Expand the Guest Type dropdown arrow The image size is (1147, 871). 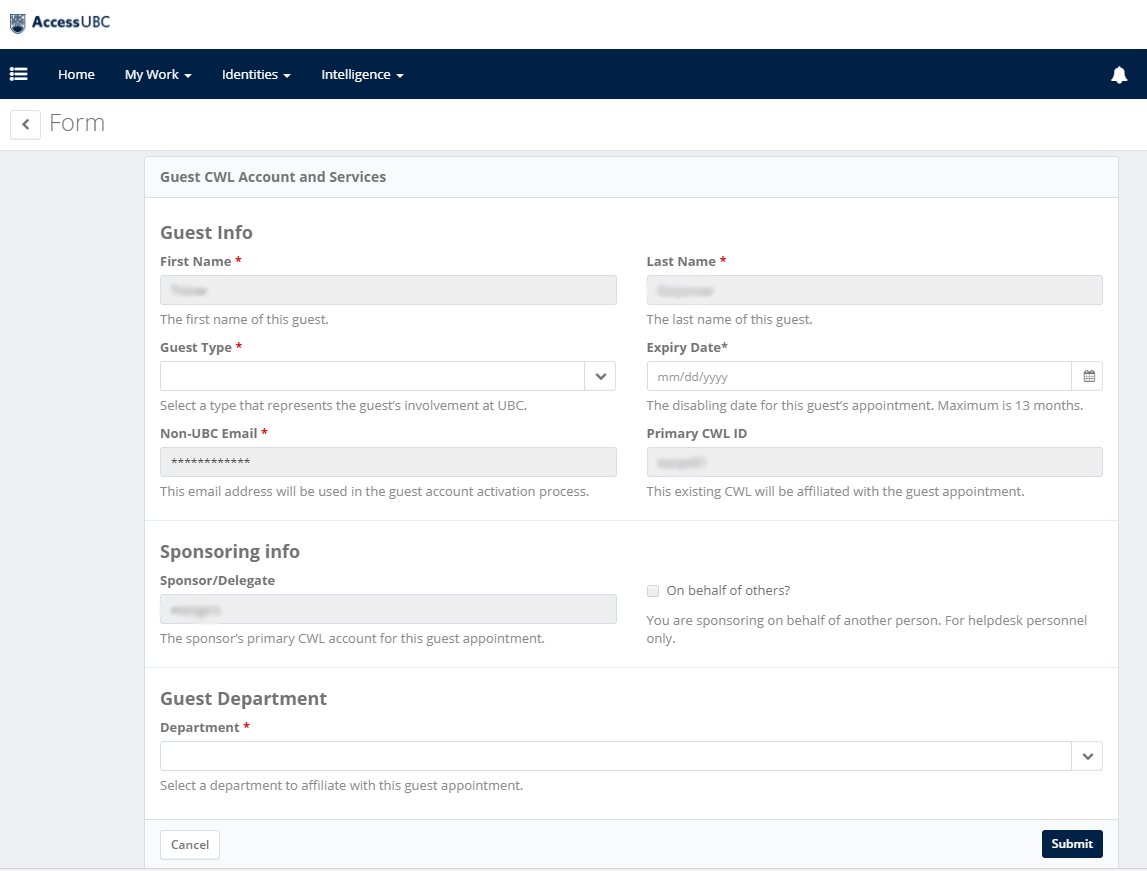point(600,376)
